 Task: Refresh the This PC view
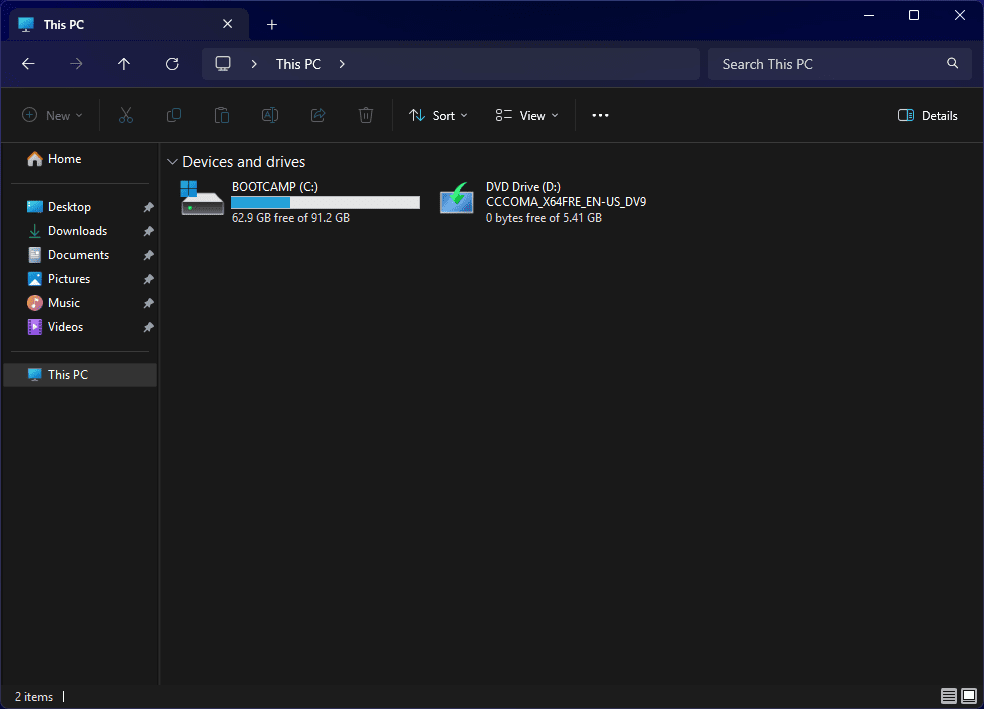(x=172, y=64)
